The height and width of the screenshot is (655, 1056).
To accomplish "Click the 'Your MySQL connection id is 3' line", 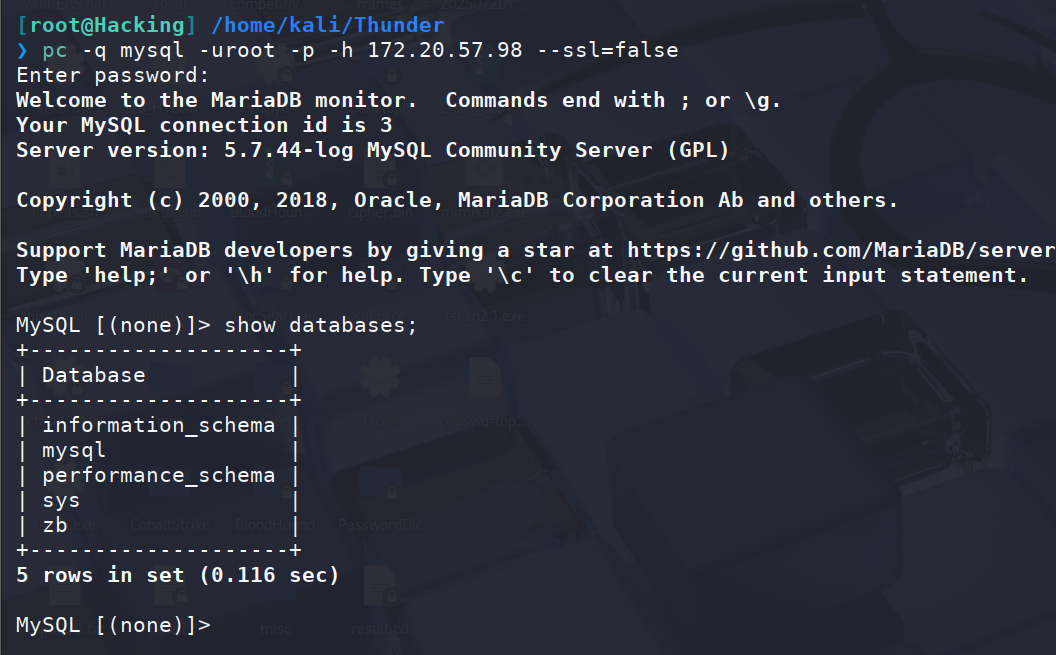I will [204, 125].
